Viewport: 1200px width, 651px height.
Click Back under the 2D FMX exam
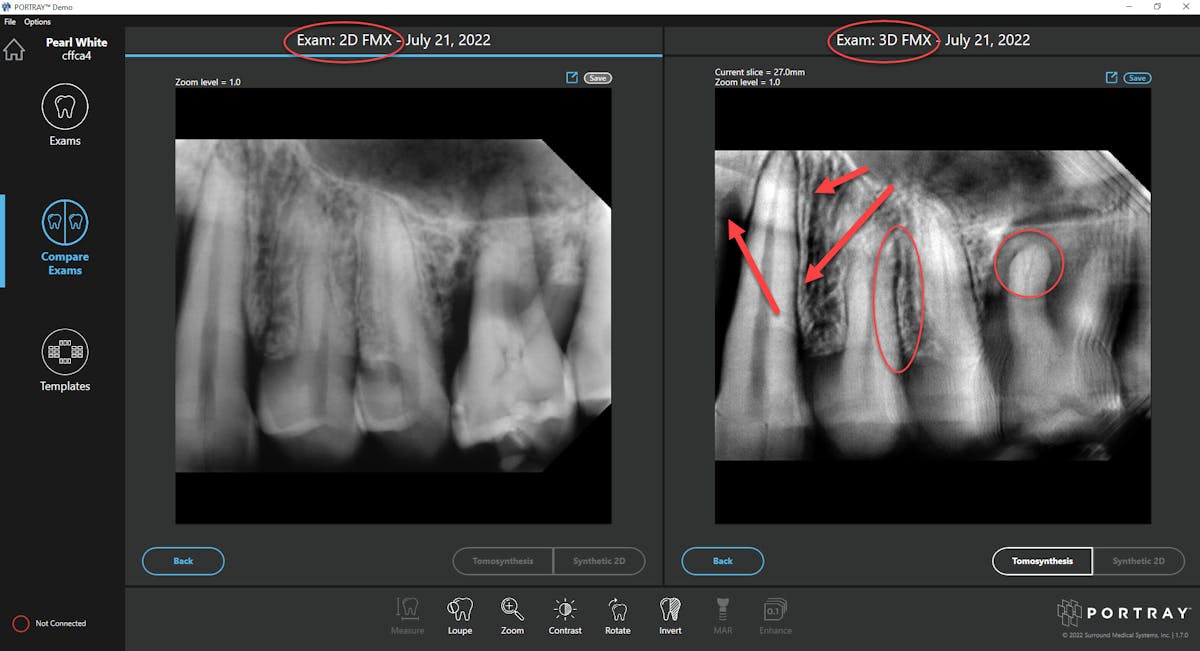tap(183, 561)
